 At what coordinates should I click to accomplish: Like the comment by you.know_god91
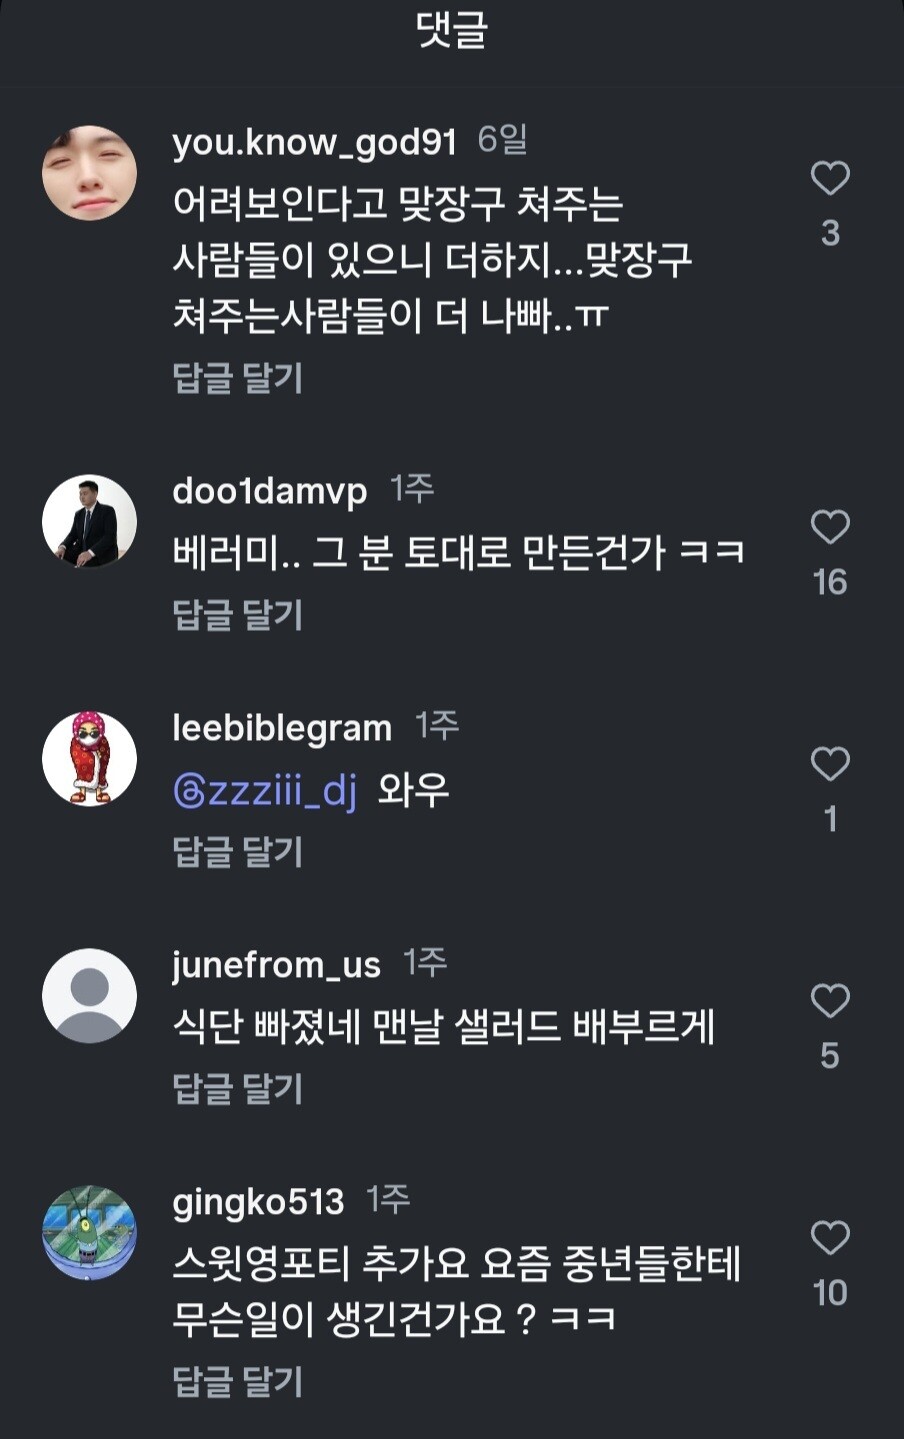pyautogui.click(x=829, y=179)
